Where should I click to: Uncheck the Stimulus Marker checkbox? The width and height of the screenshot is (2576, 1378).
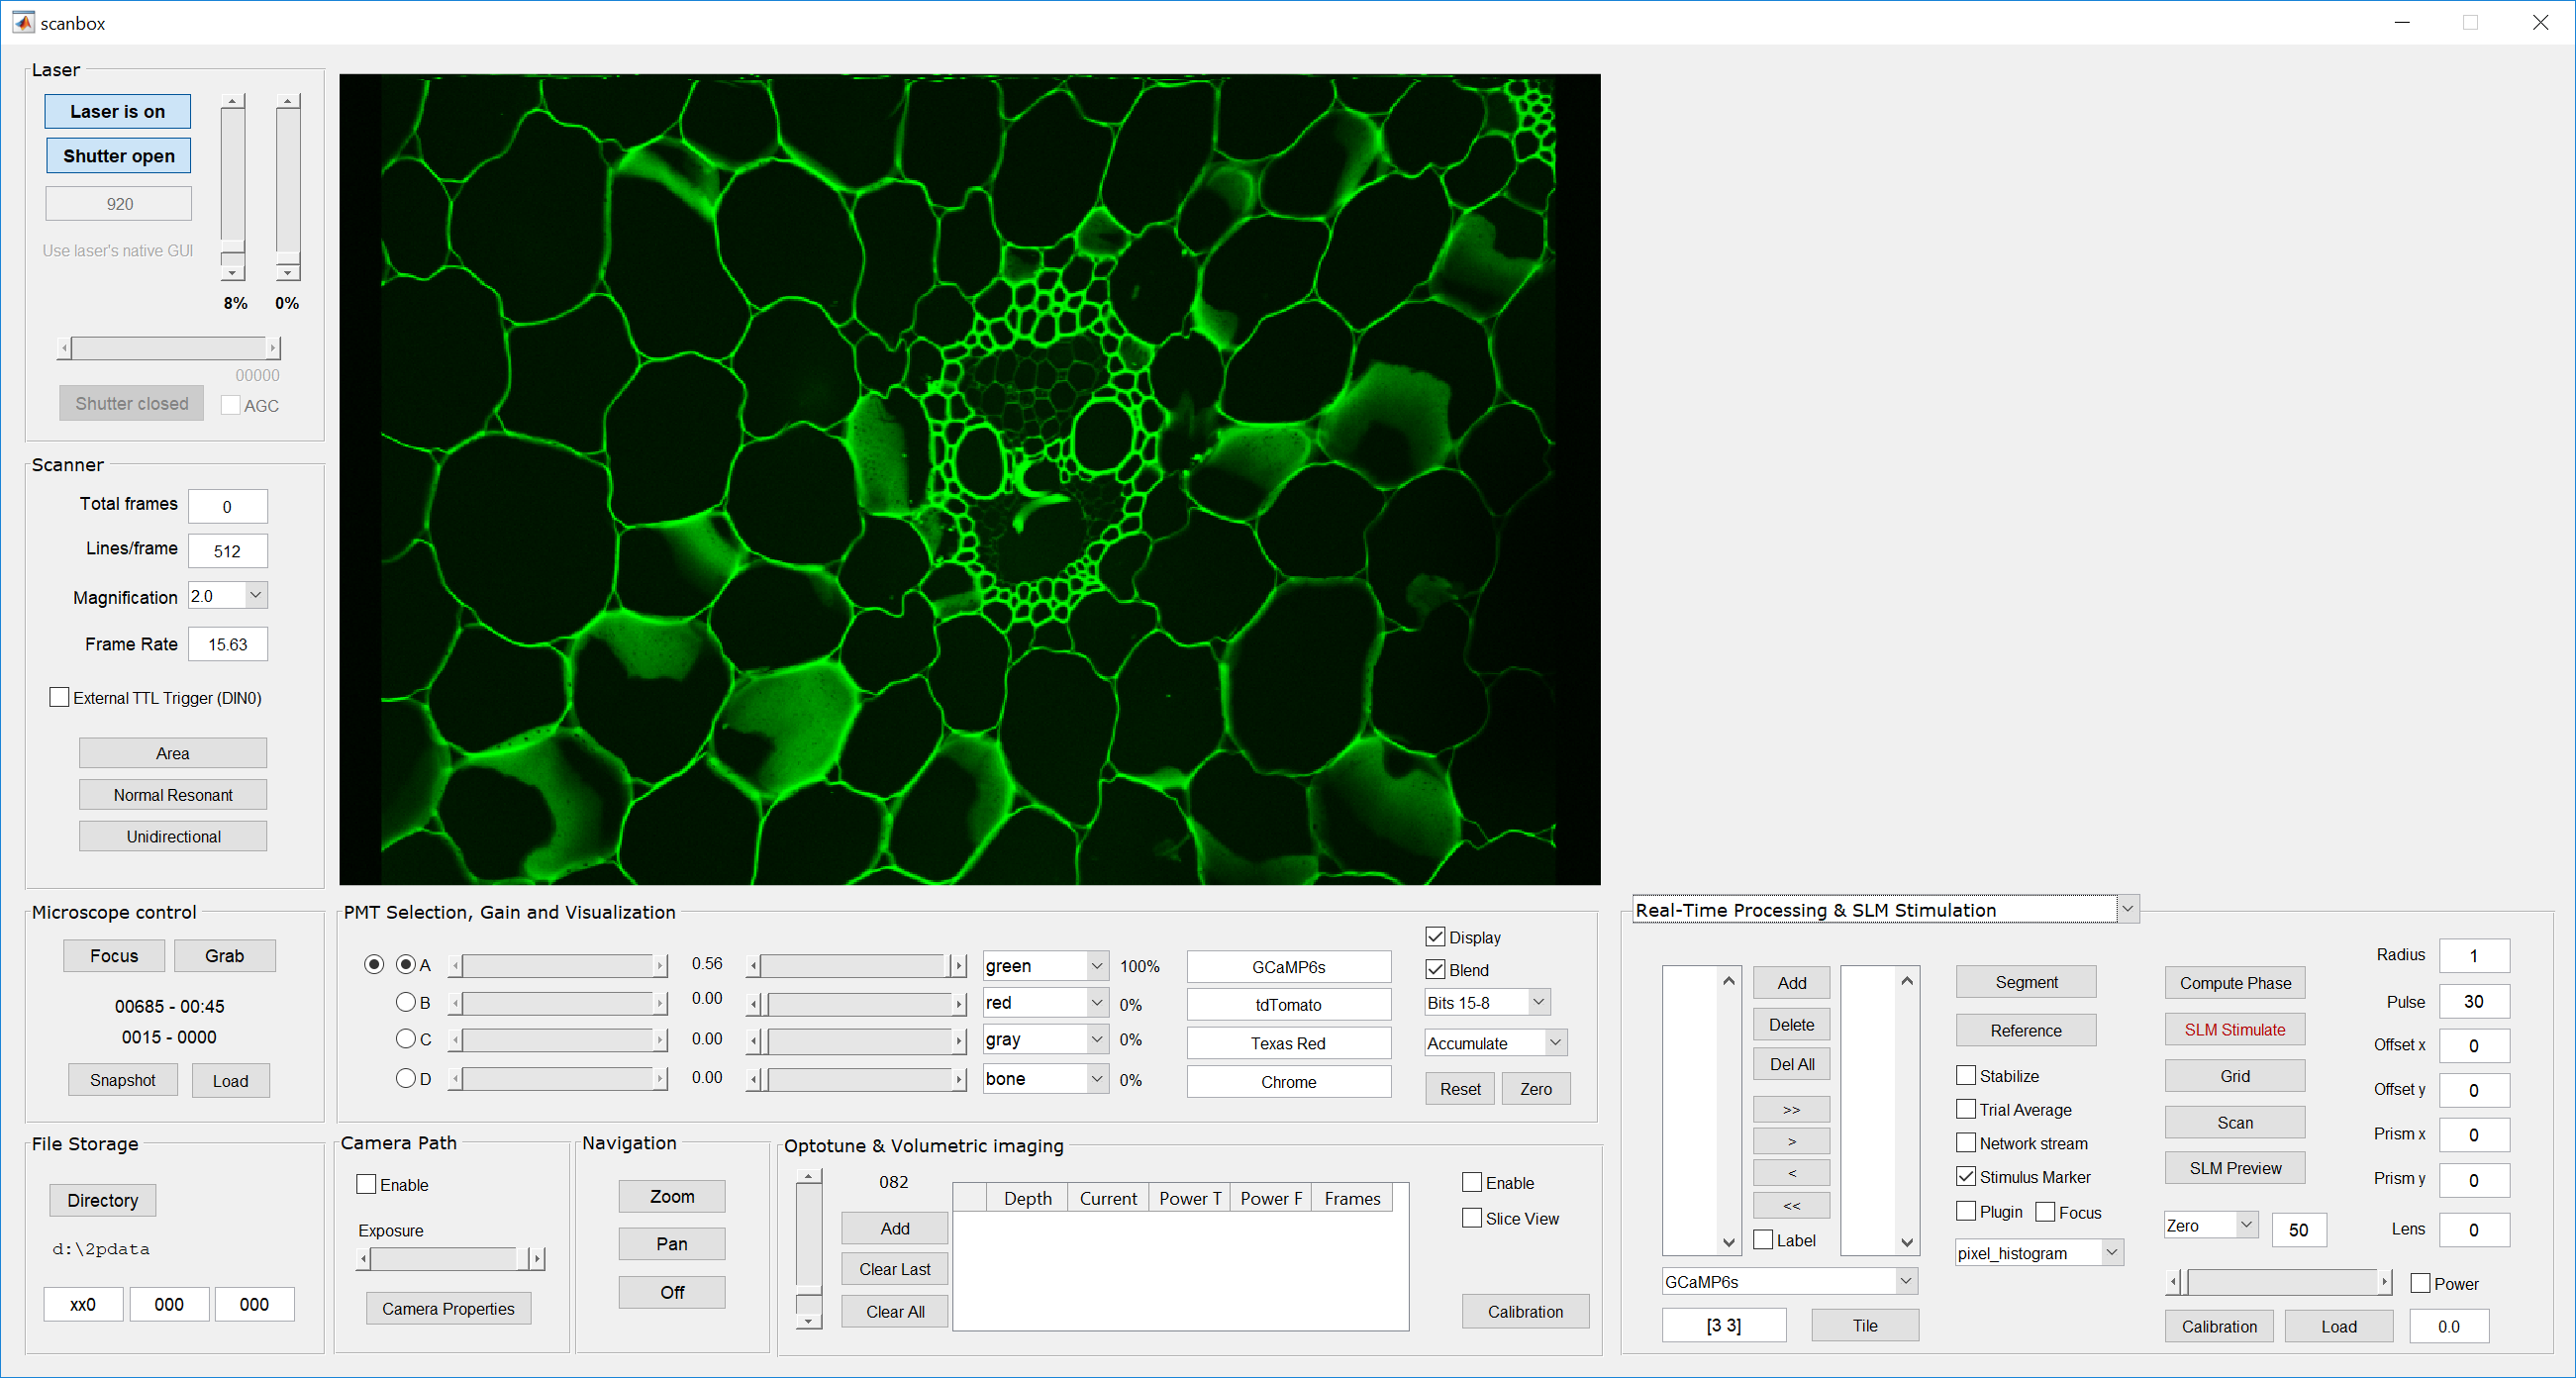coord(1966,1177)
